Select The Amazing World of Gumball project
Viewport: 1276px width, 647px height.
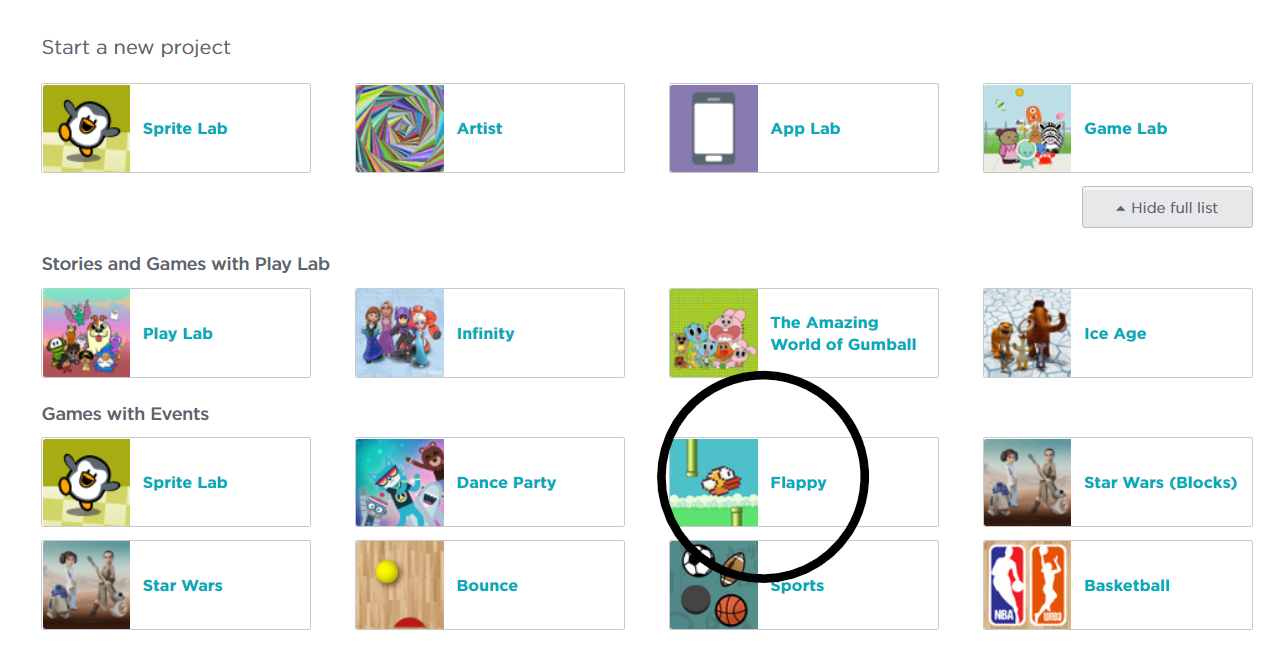pyautogui.click(x=843, y=333)
